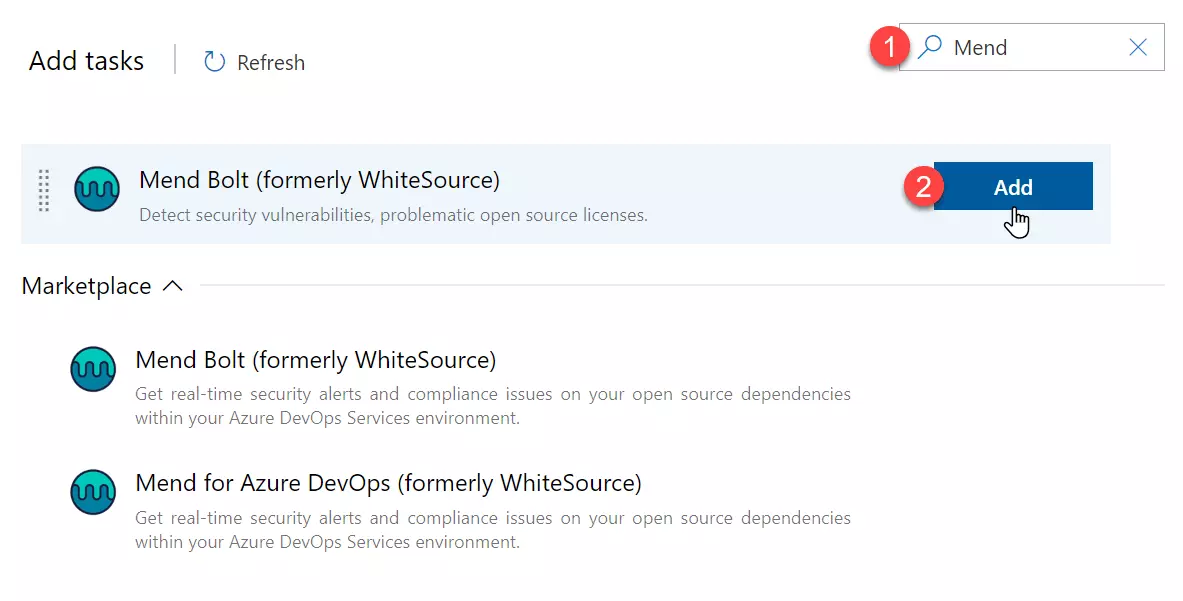Click description under Marketplace Mend Bolt
The height and width of the screenshot is (601, 1183).
(x=493, y=406)
